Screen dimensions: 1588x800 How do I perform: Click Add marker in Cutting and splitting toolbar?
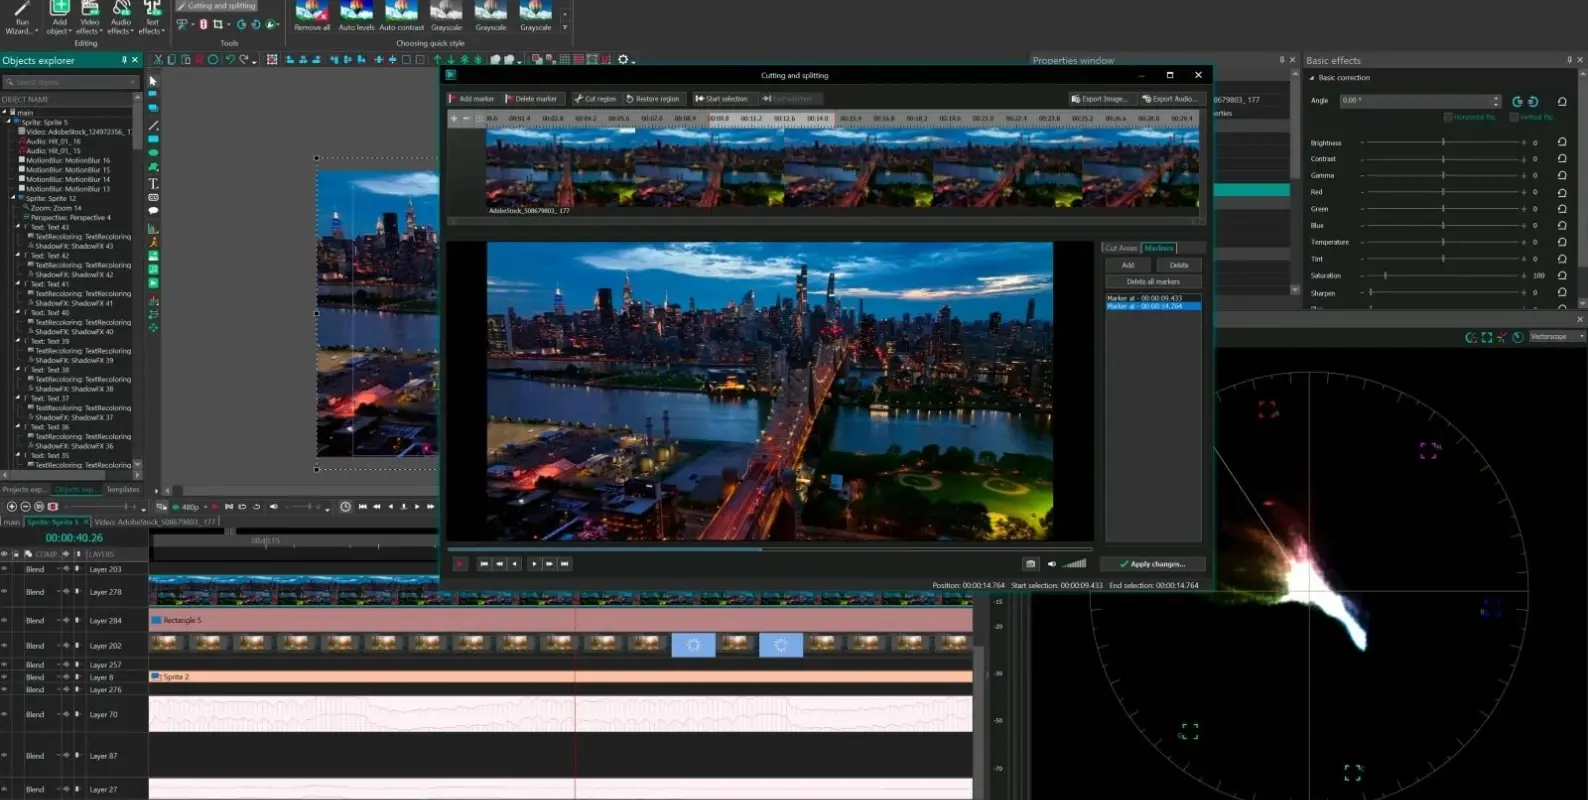pos(472,99)
